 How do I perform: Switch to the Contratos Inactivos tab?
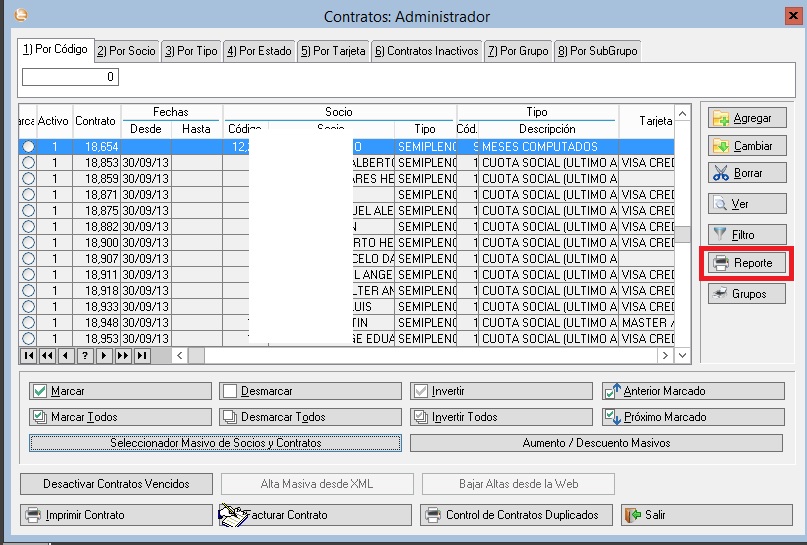[x=426, y=51]
